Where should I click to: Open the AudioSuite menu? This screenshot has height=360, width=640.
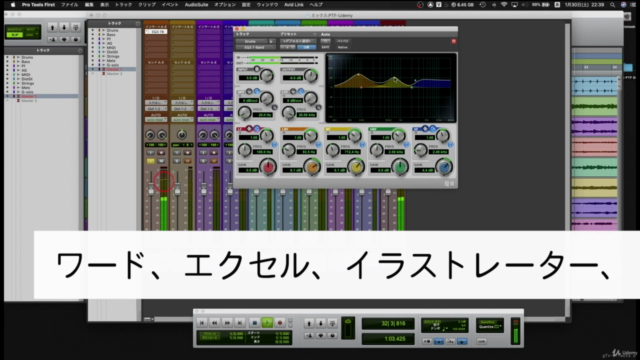click(196, 5)
